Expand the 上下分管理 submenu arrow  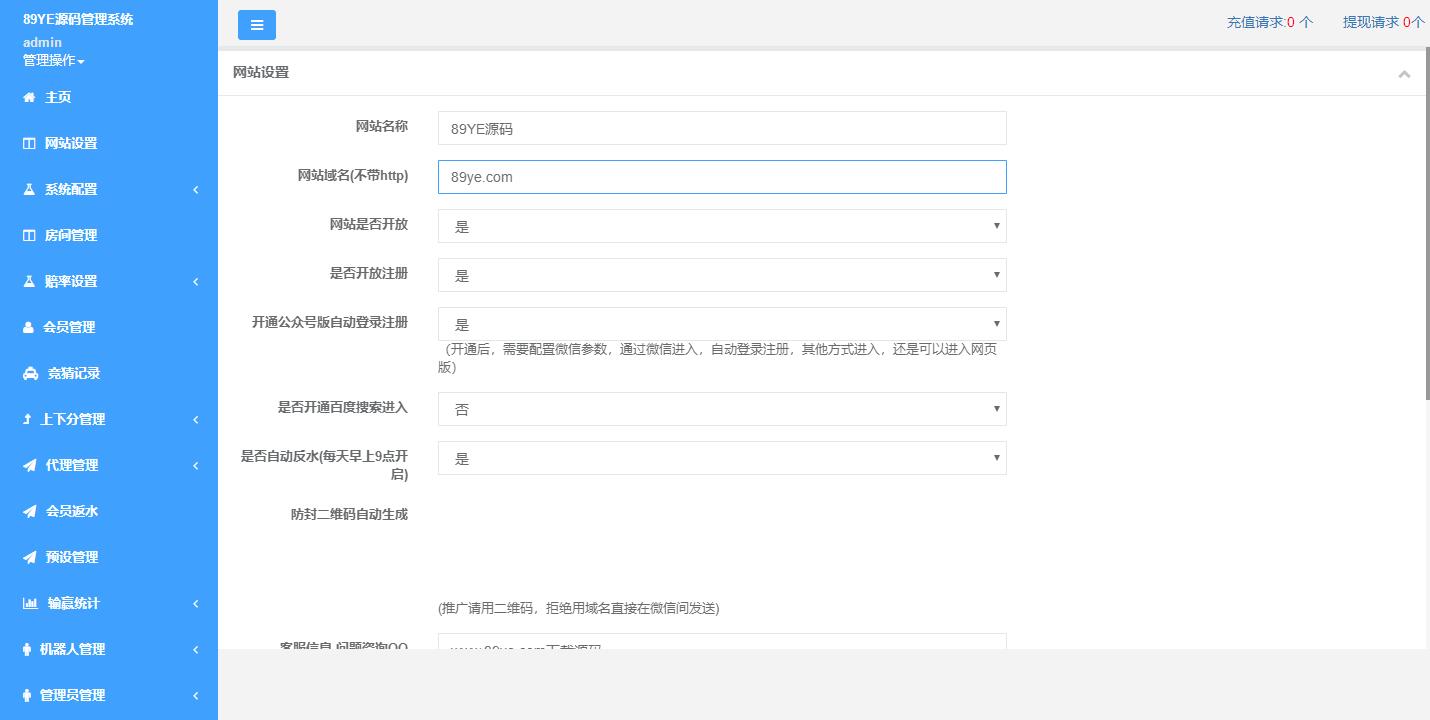point(196,419)
